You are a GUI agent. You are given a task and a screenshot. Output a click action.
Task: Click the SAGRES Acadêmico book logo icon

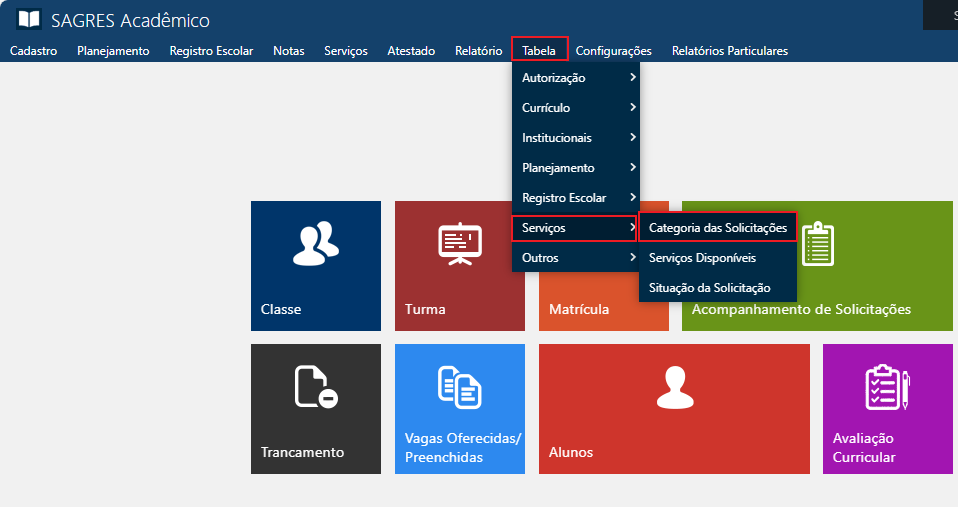point(29,20)
